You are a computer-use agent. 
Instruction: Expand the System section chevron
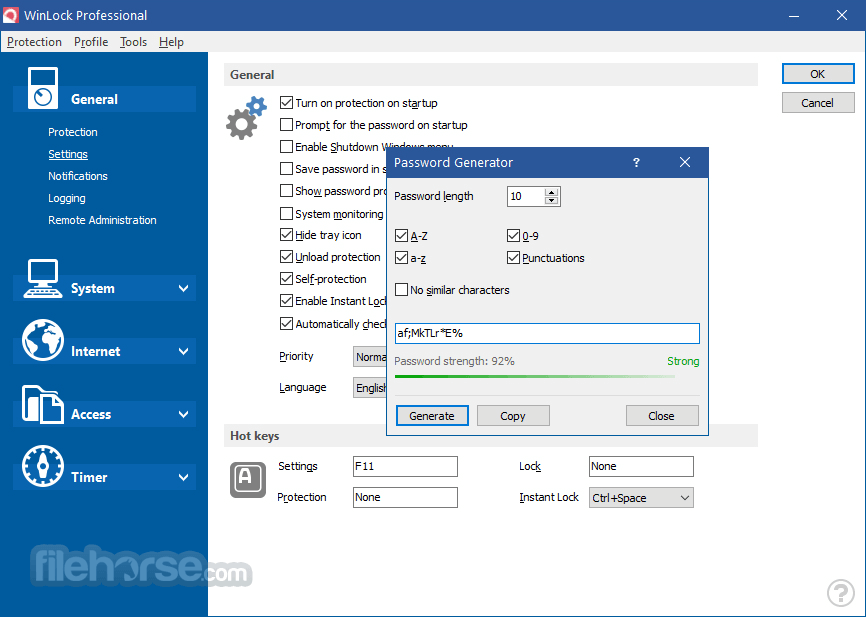[x=183, y=288]
